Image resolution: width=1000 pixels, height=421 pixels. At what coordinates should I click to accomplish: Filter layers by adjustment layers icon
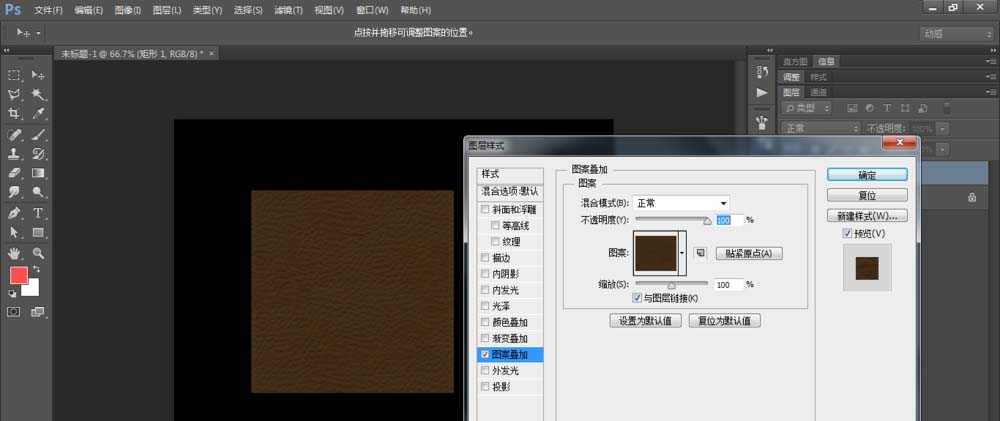(x=869, y=108)
